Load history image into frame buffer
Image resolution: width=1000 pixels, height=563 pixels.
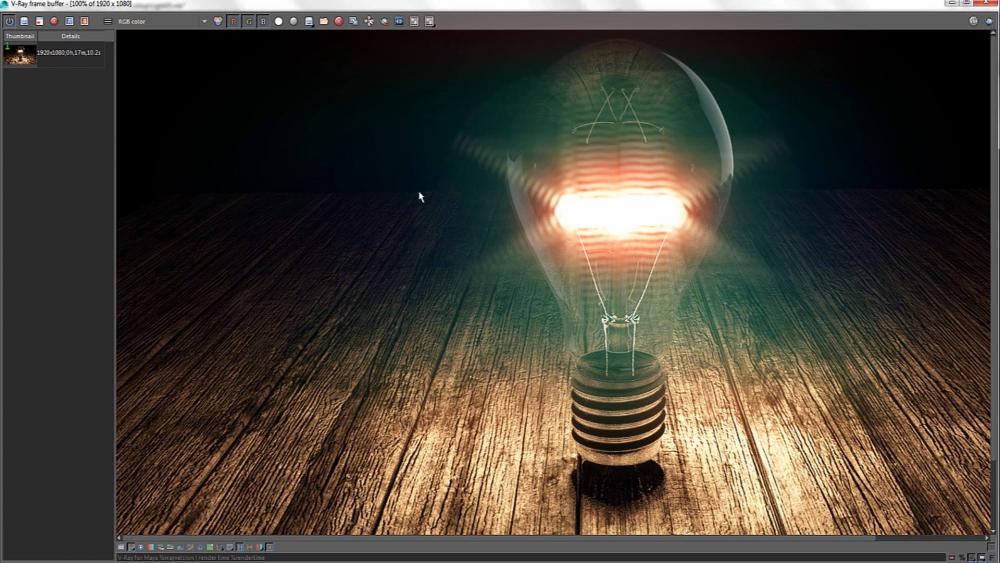tap(40, 21)
